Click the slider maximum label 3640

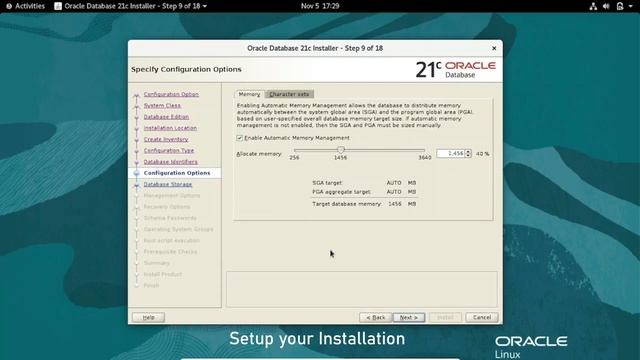[424, 158]
